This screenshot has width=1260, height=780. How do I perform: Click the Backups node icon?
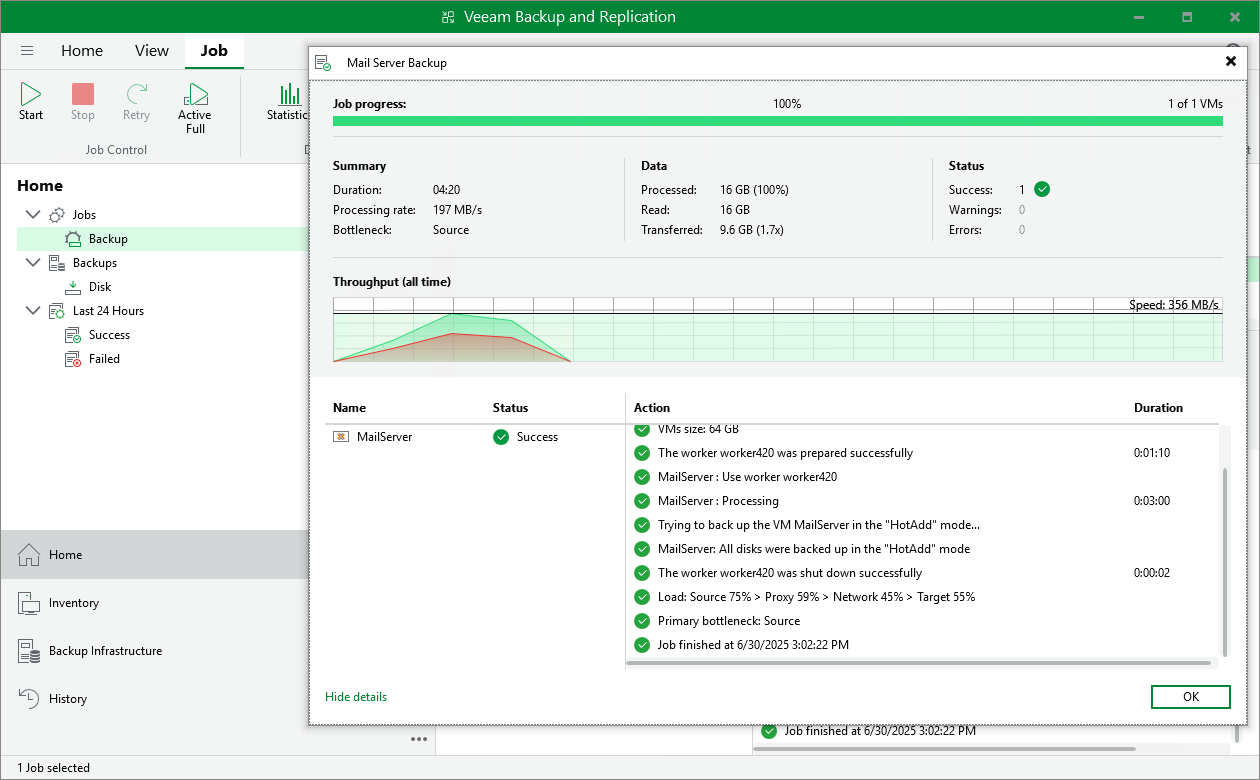pos(58,263)
